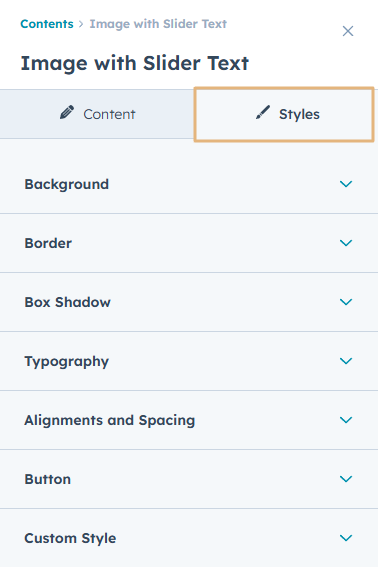Screen dimensions: 378x567
Task: Go back via Contents breadcrumb link
Action: (47, 24)
